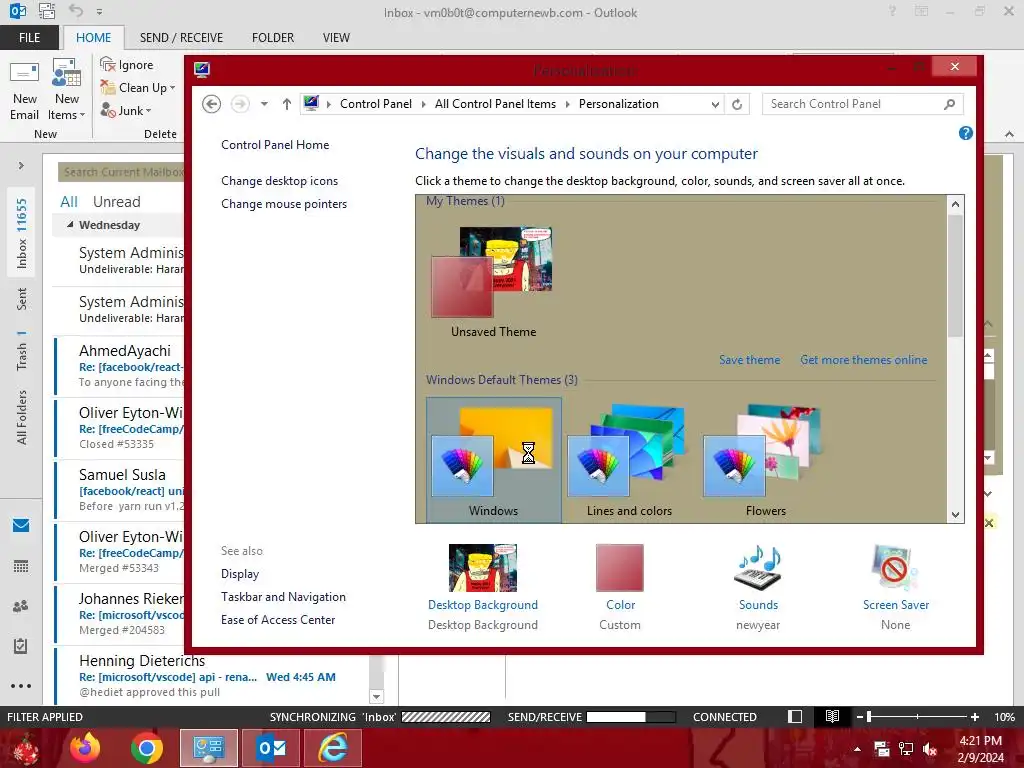The width and height of the screenshot is (1024, 768).
Task: Switch to Mail view icon
Action: (x=21, y=525)
